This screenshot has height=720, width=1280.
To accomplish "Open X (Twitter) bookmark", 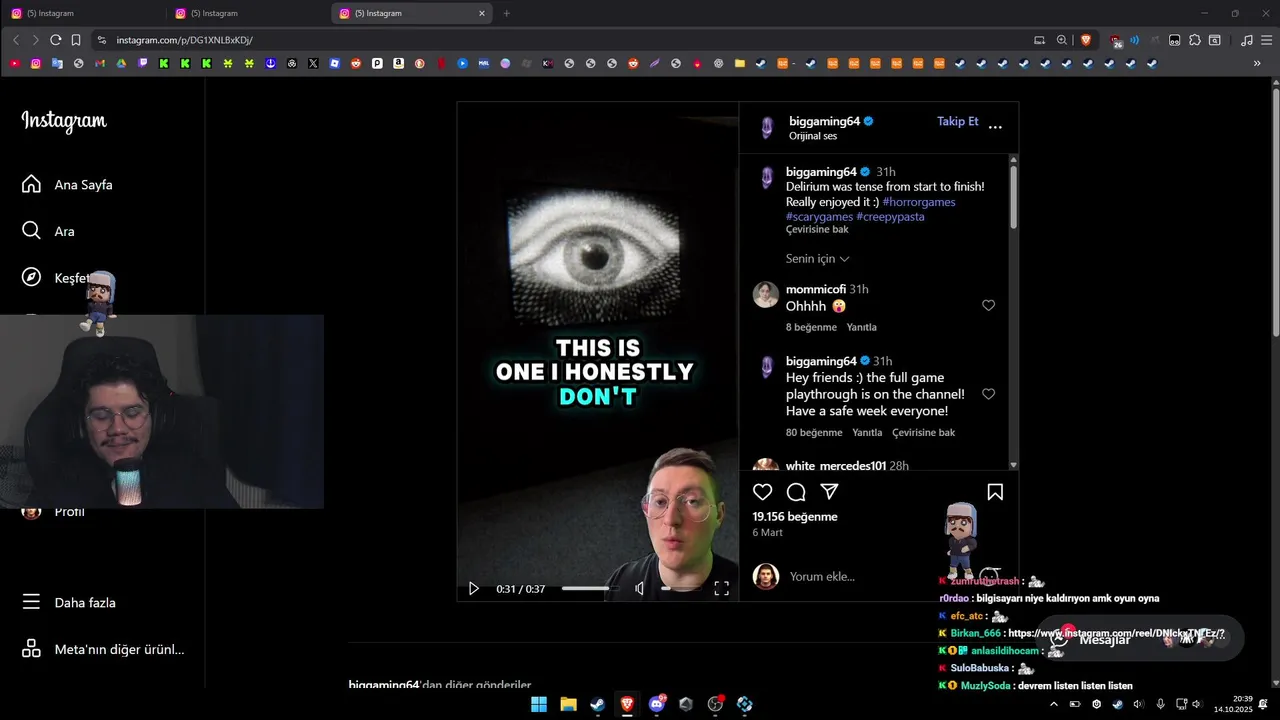I will [x=313, y=63].
